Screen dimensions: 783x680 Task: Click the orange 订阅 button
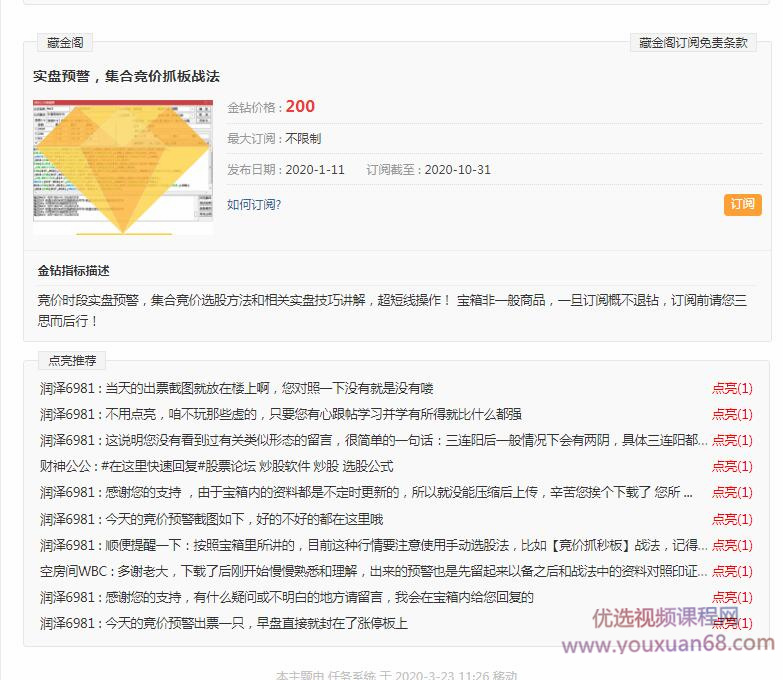coord(742,204)
